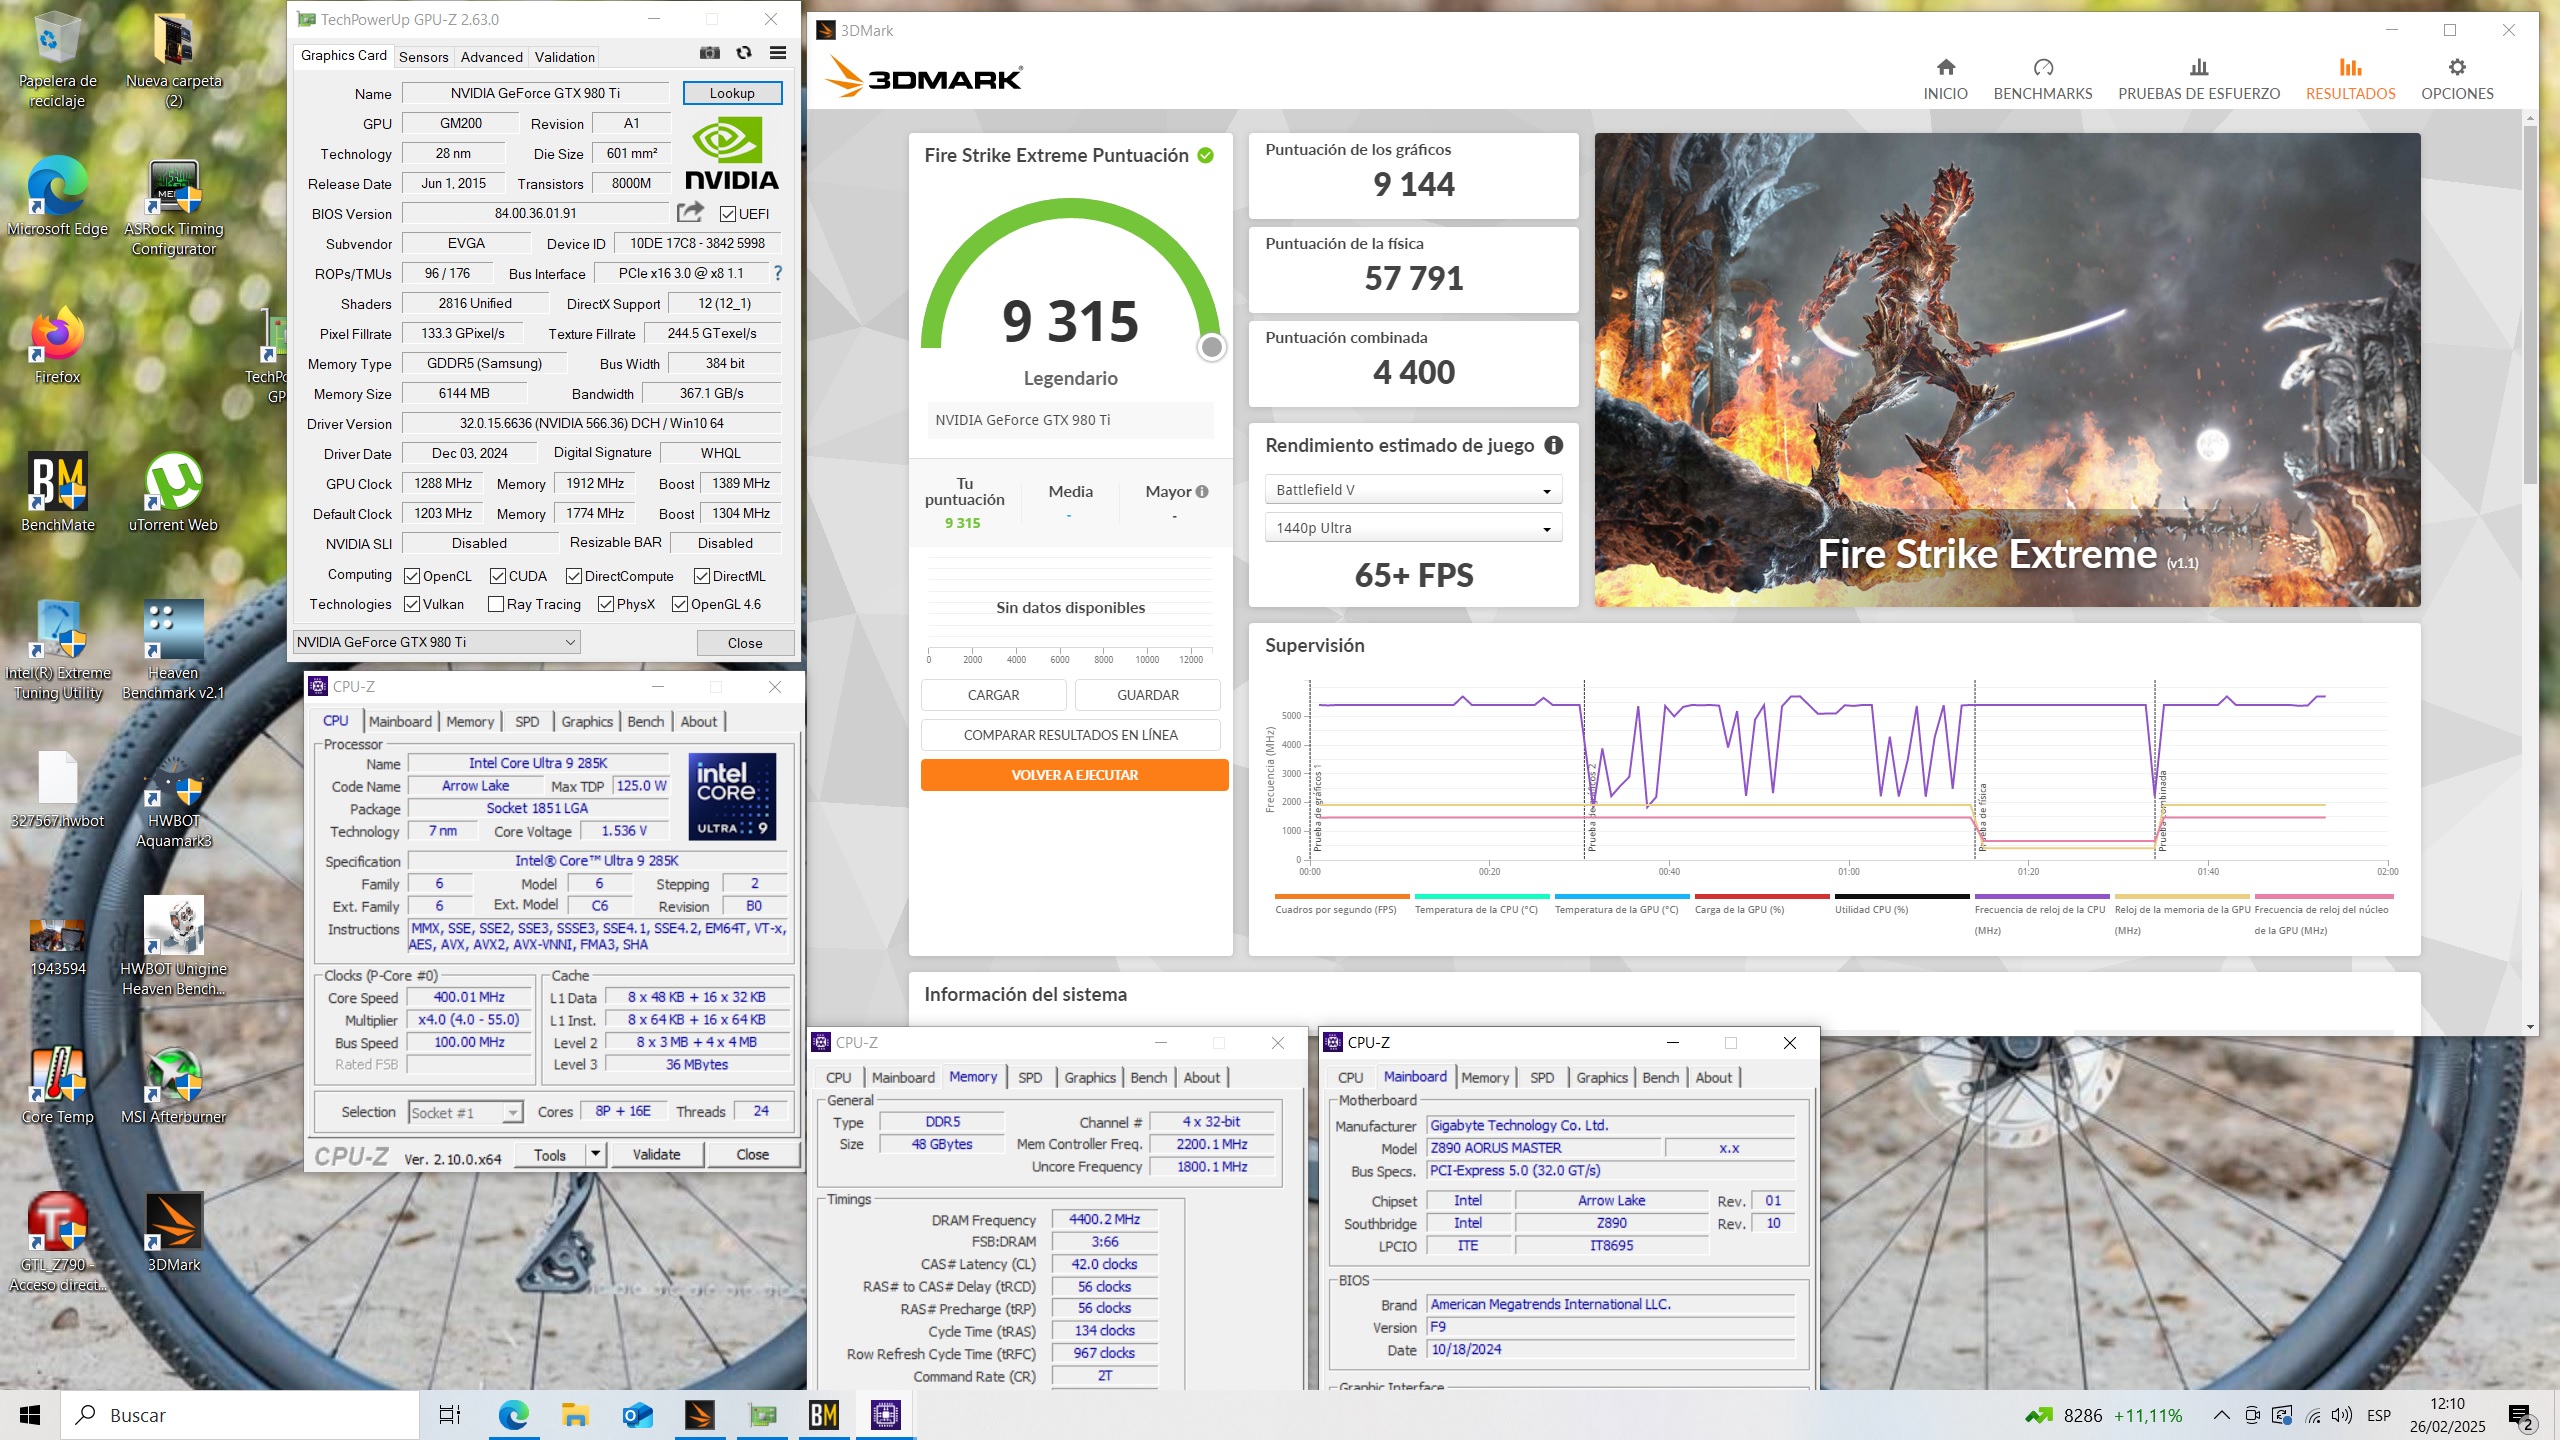Toggle PhysX checkbox
The height and width of the screenshot is (1440, 2560).
605,604
